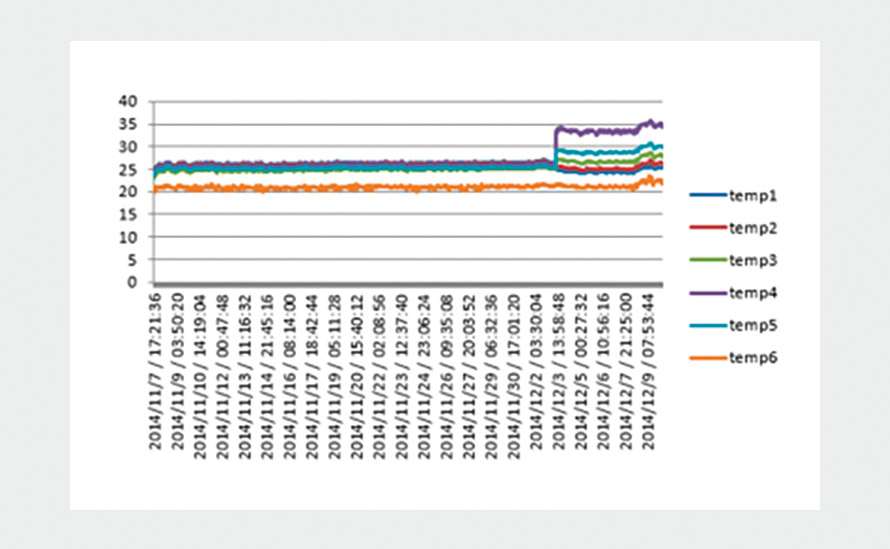This screenshot has height=549, width=890.
Task: Select the 0 label on the y-axis
Action: pyautogui.click(x=131, y=283)
